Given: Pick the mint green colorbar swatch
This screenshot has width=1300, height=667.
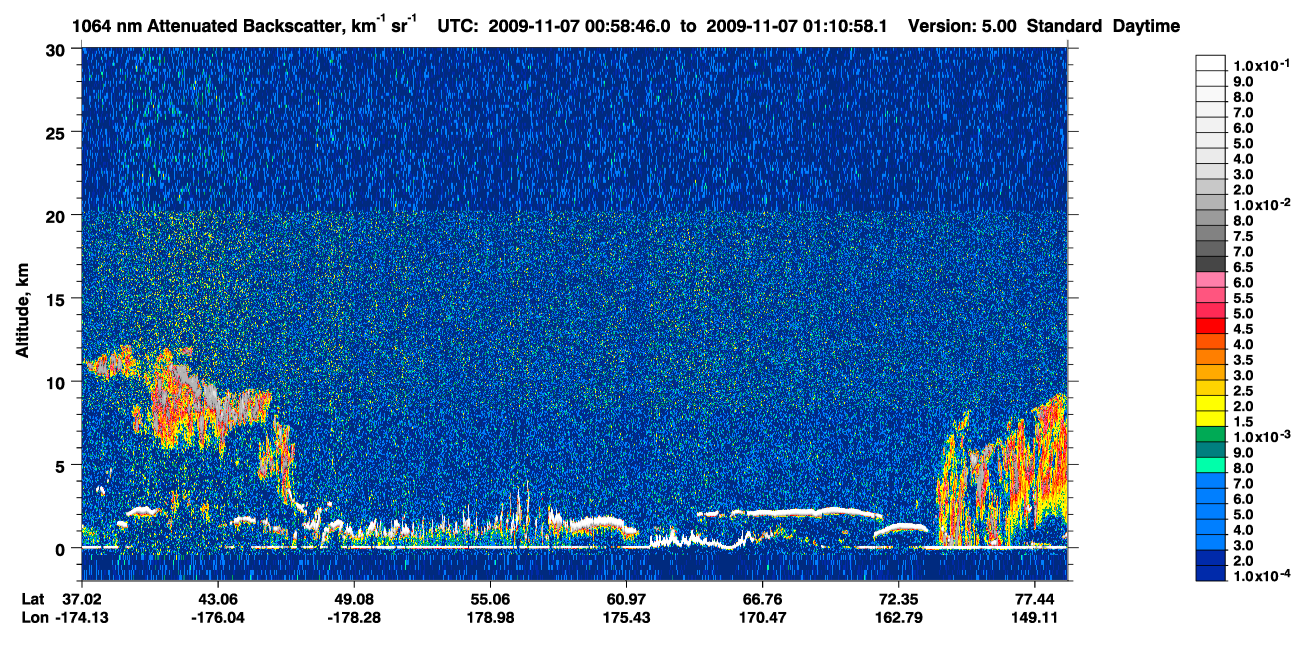Looking at the screenshot, I should point(1211,464).
